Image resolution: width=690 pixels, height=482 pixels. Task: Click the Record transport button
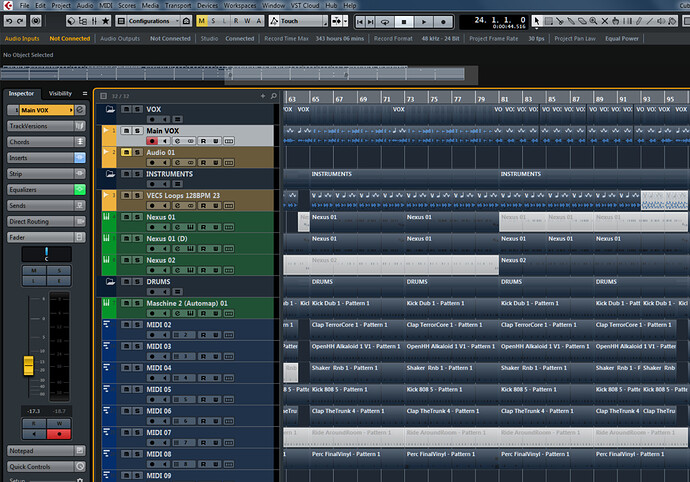click(444, 21)
